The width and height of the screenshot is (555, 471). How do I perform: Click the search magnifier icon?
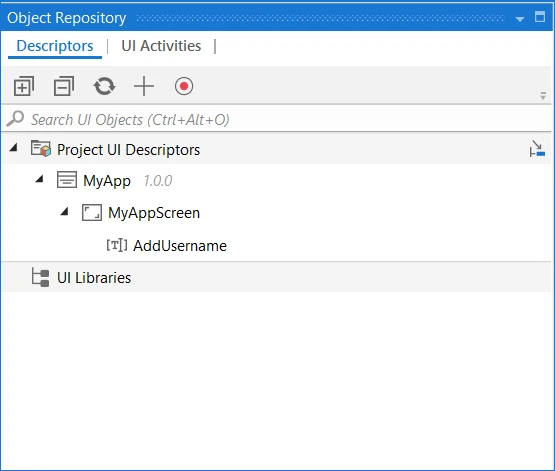(x=15, y=119)
